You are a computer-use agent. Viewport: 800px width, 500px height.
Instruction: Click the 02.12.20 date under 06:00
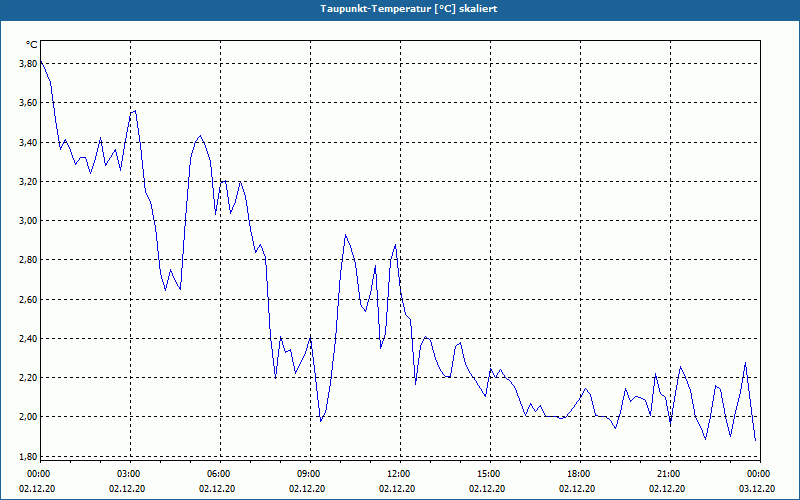pos(217,489)
